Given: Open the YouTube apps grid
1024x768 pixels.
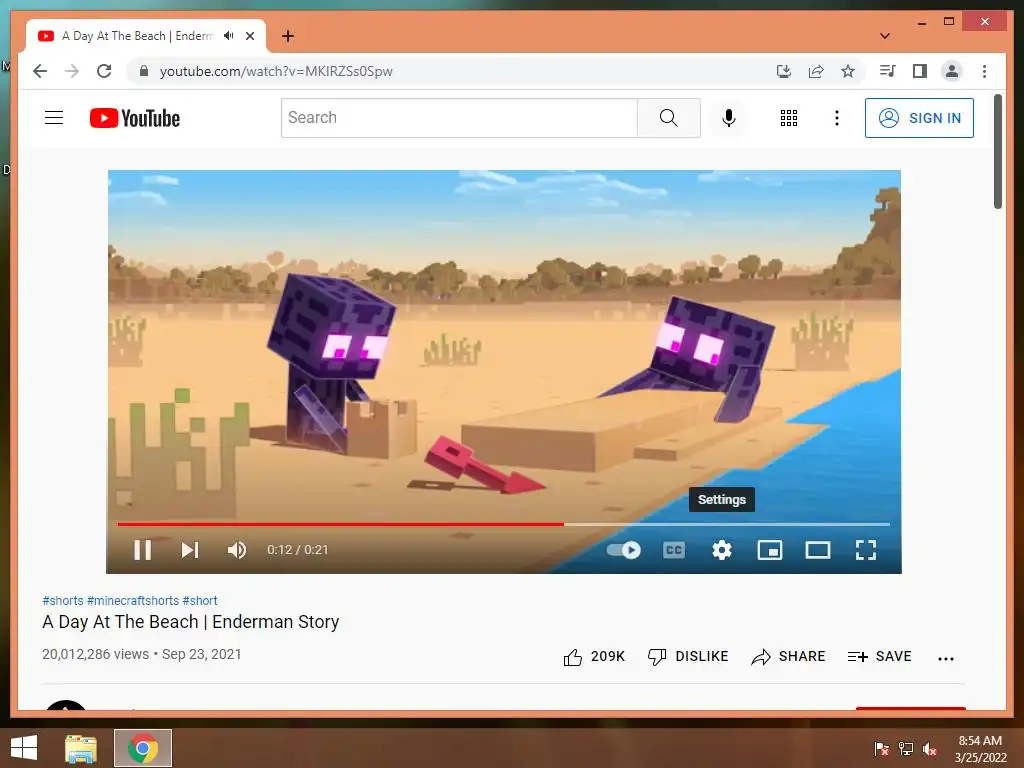Looking at the screenshot, I should [789, 118].
